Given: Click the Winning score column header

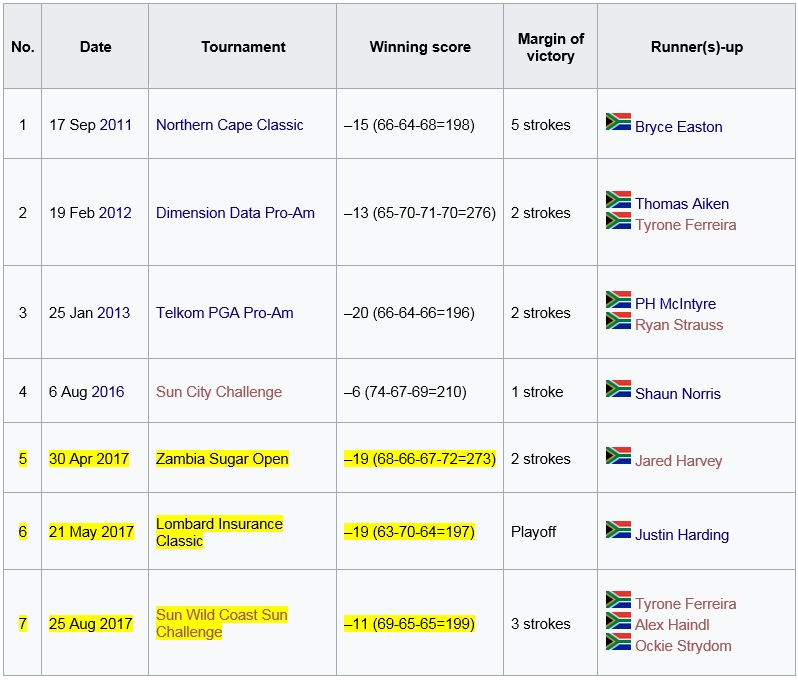Looking at the screenshot, I should pos(420,47).
